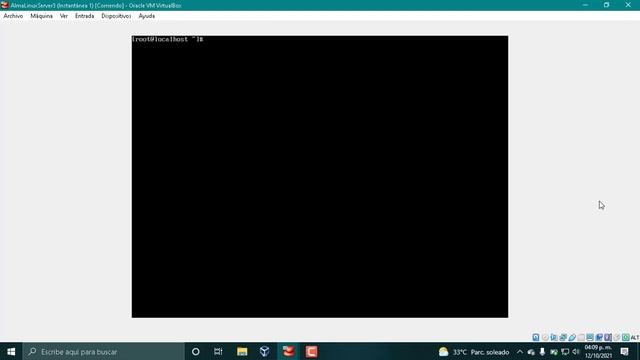This screenshot has height=360, width=640.
Task: Open Cortana from the taskbar
Action: click(x=196, y=351)
